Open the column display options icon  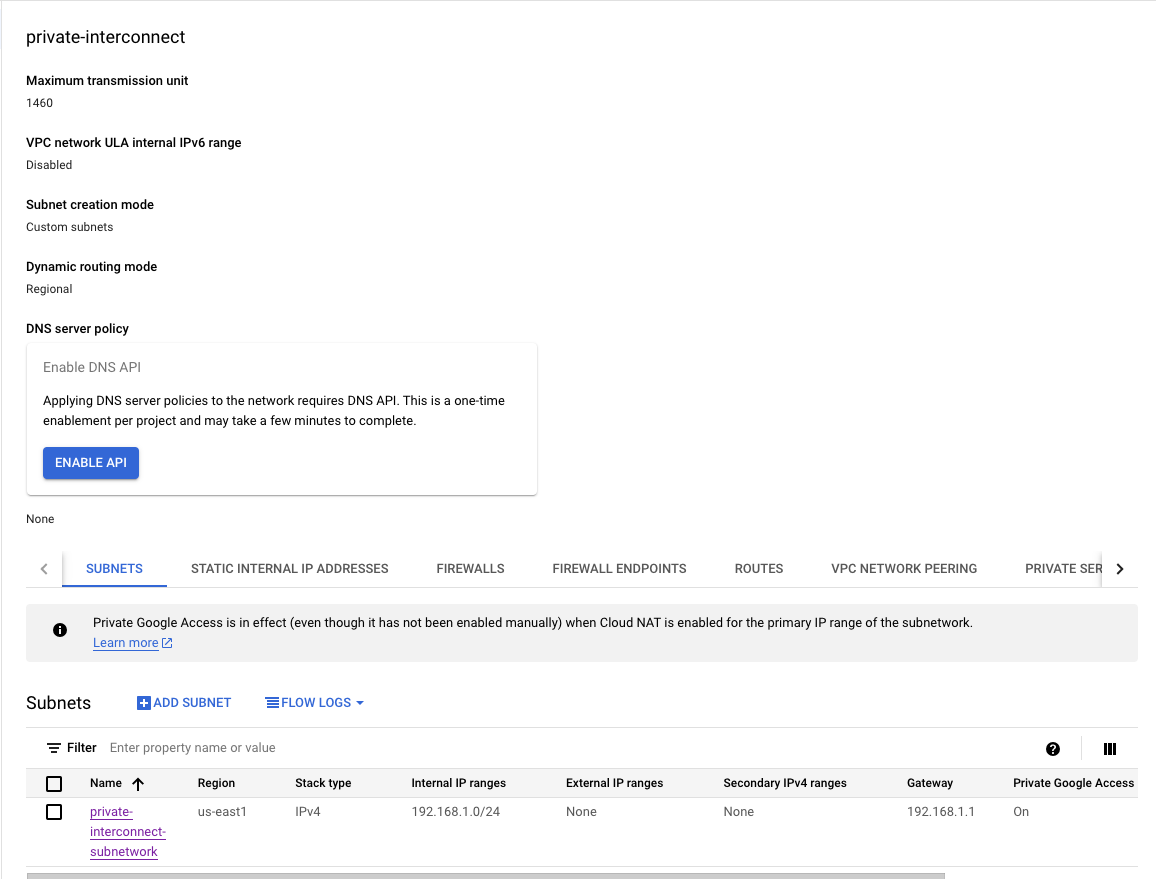(x=1109, y=749)
